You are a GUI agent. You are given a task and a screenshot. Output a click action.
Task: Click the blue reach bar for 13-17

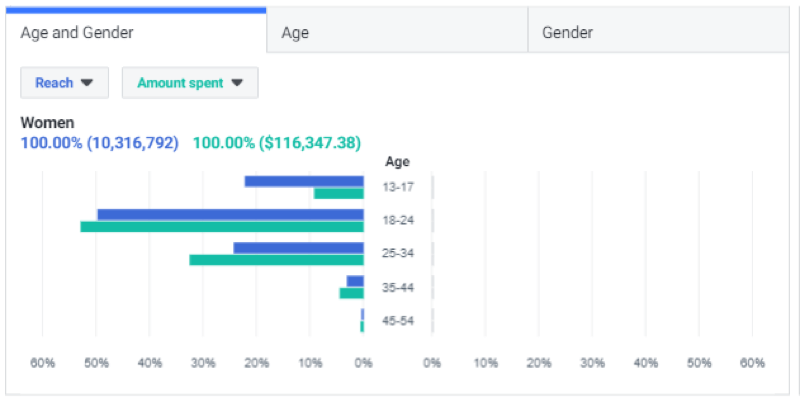[303, 181]
